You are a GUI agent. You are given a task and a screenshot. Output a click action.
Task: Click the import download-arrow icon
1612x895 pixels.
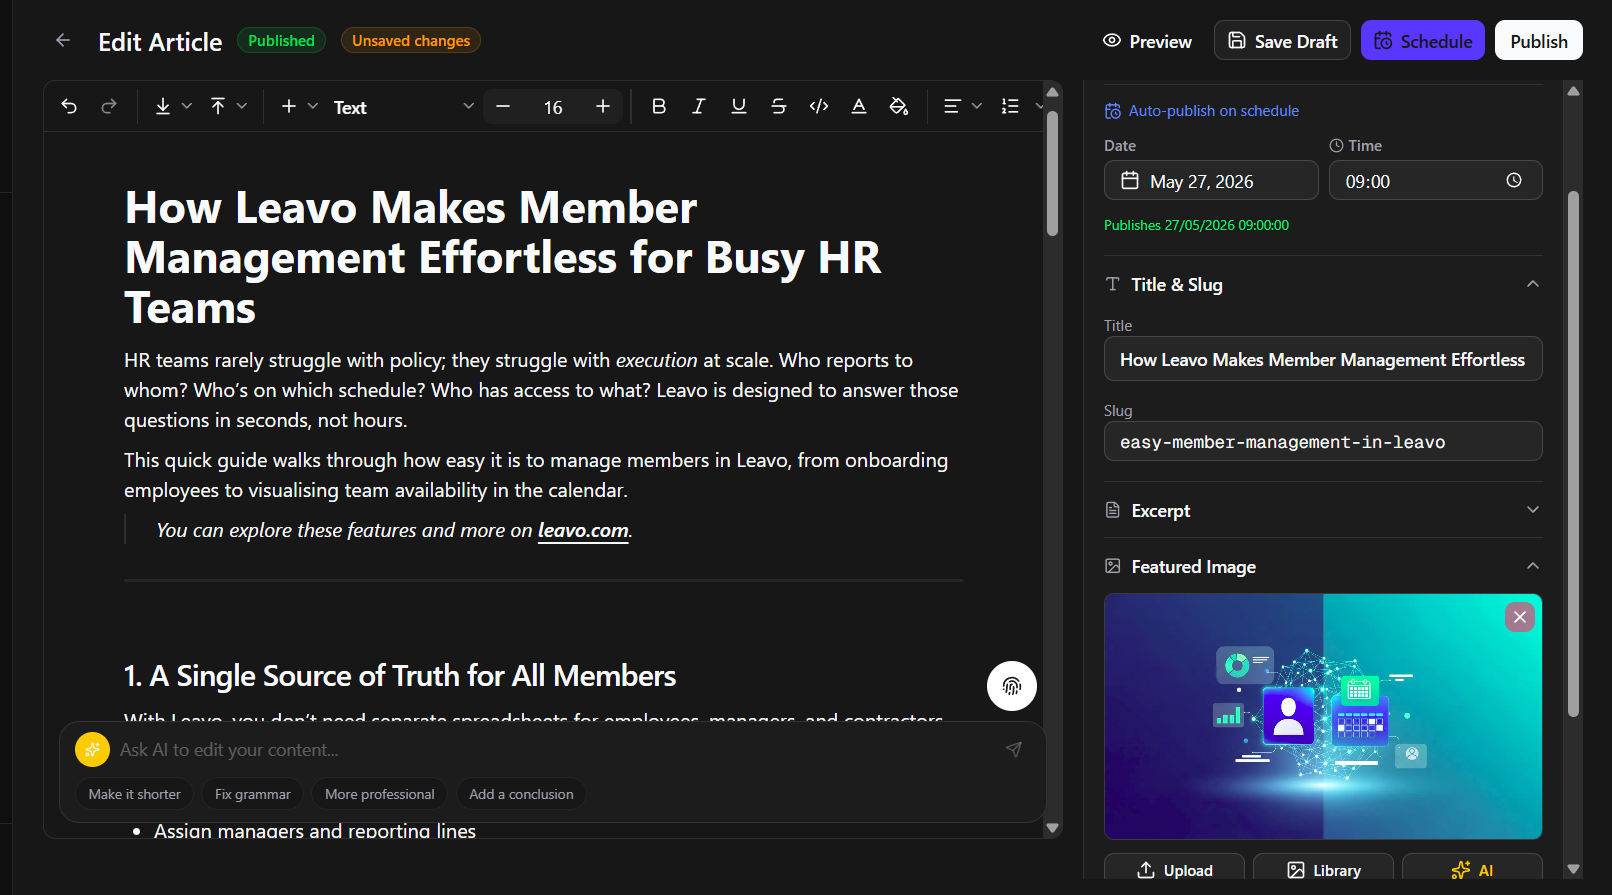(162, 106)
